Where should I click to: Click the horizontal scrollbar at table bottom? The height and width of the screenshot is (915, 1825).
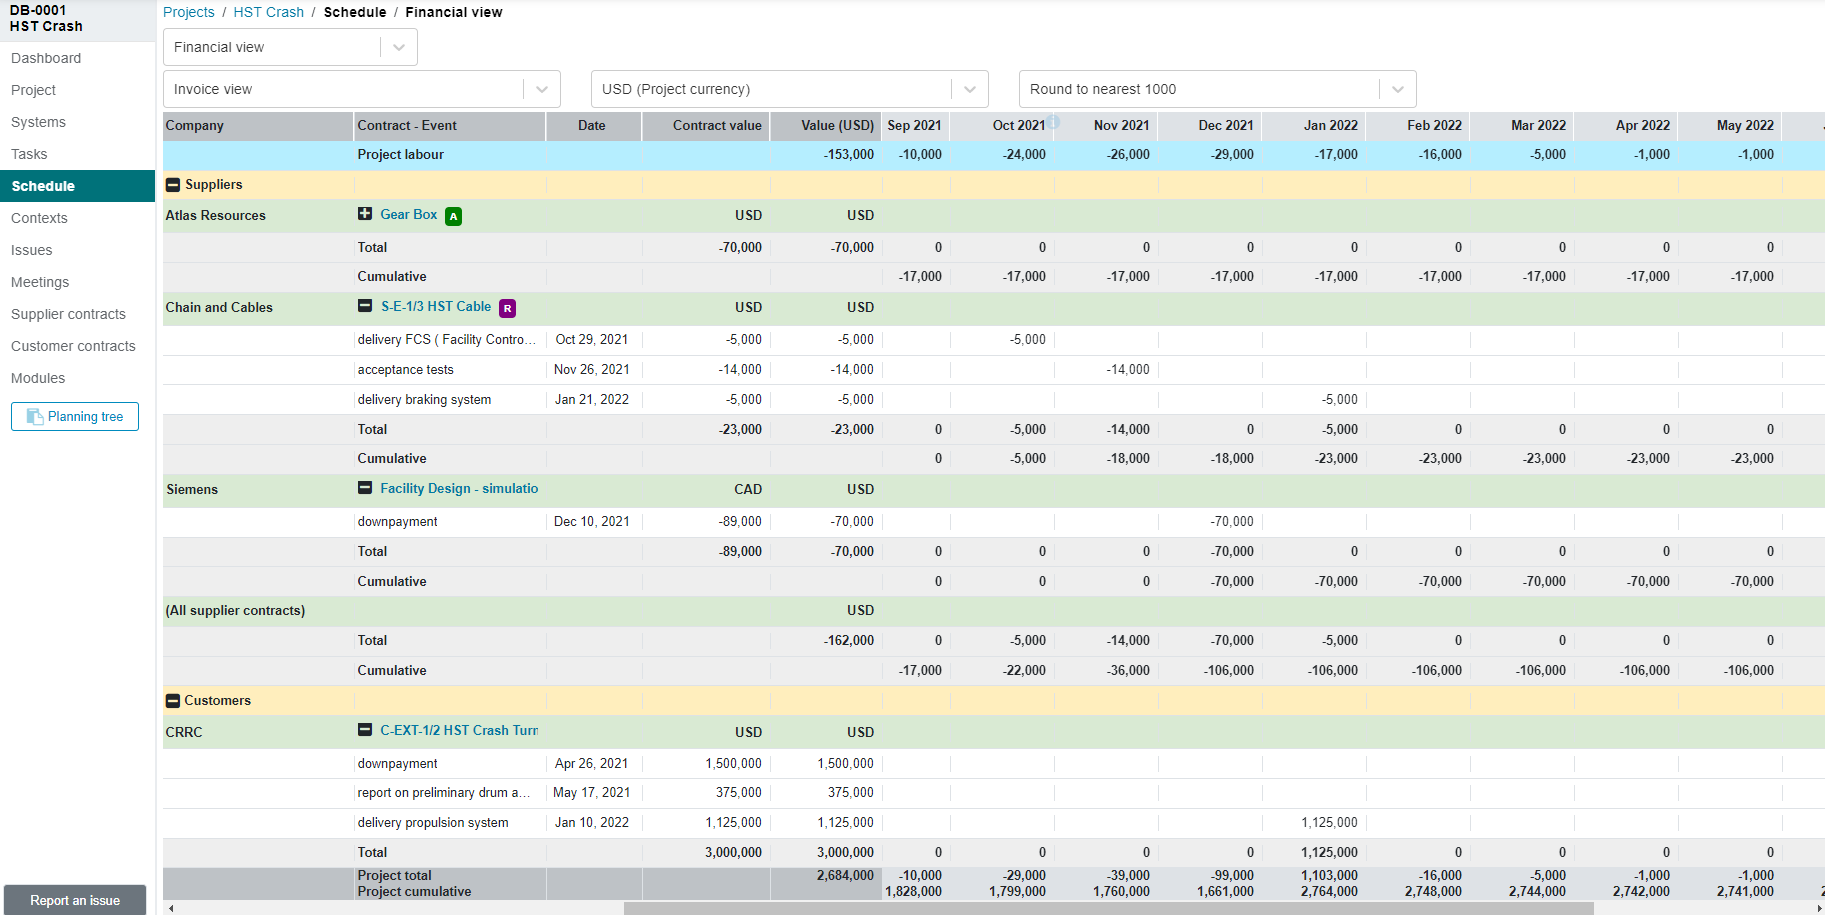pos(1108,908)
